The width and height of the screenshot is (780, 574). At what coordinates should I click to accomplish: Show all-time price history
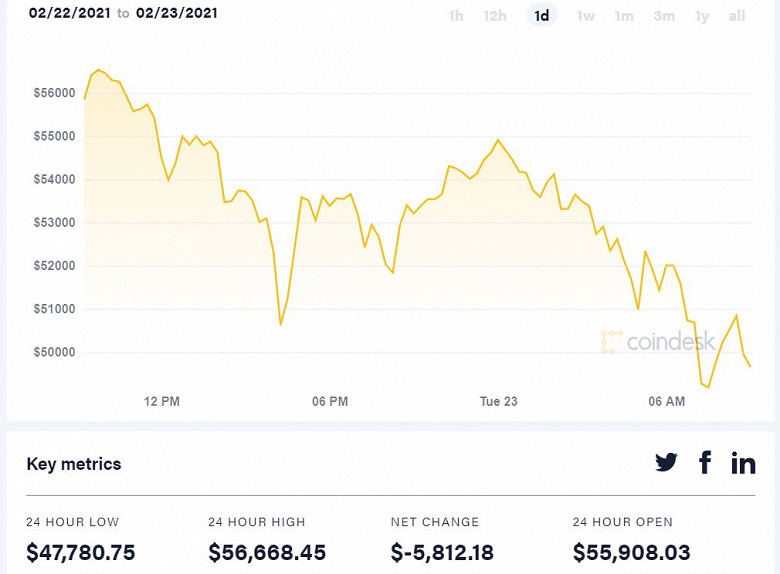(x=737, y=16)
